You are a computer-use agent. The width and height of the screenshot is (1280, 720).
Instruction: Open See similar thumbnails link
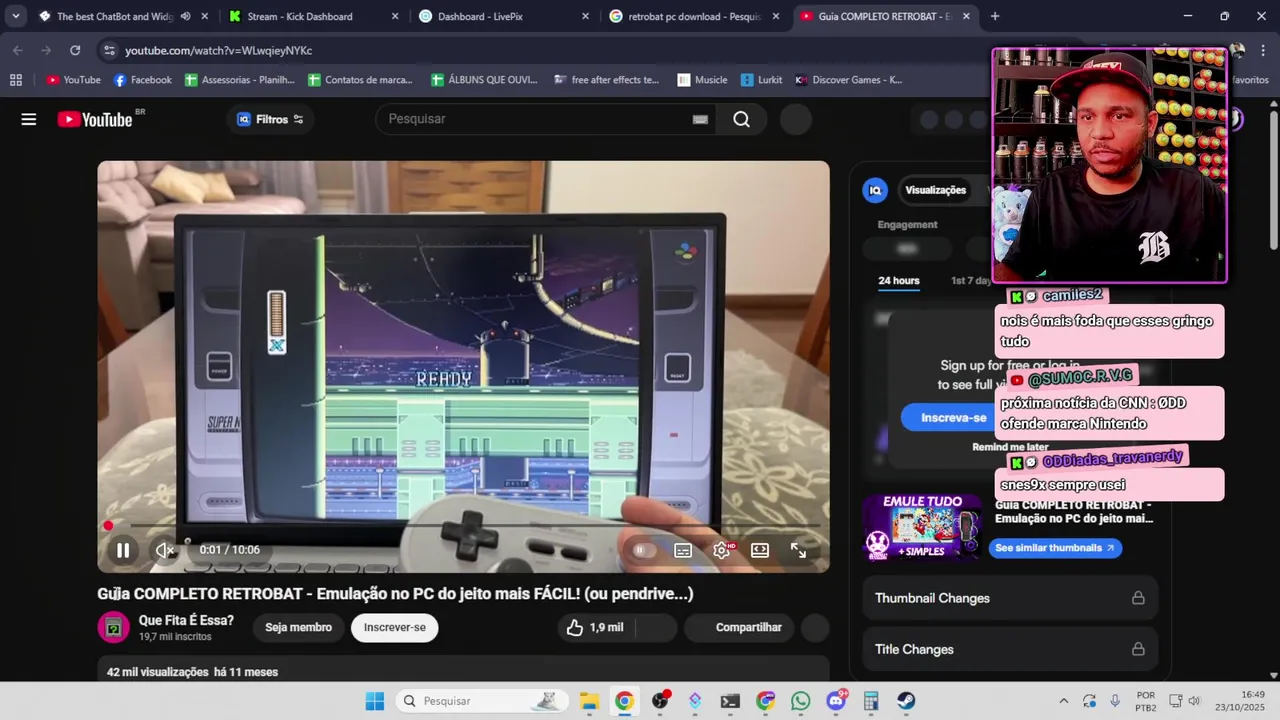pyautogui.click(x=1055, y=548)
